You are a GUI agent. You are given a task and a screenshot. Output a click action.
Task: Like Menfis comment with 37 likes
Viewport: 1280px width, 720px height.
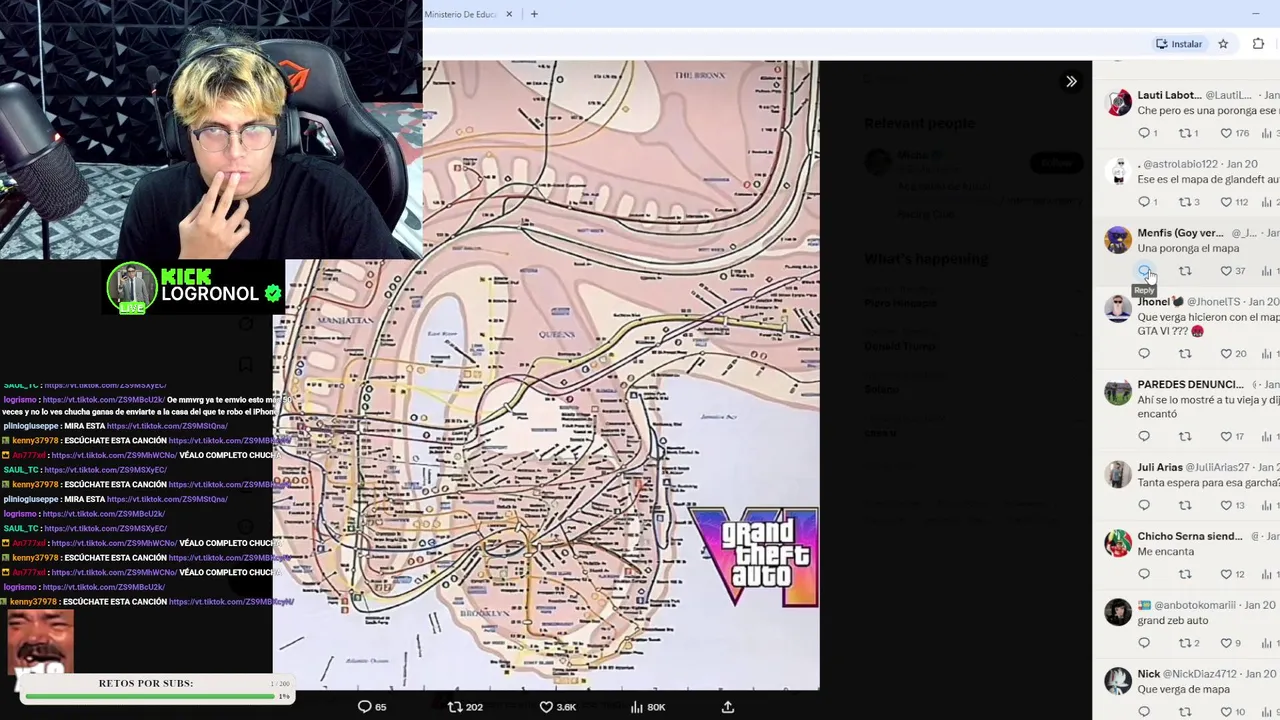click(1232, 271)
